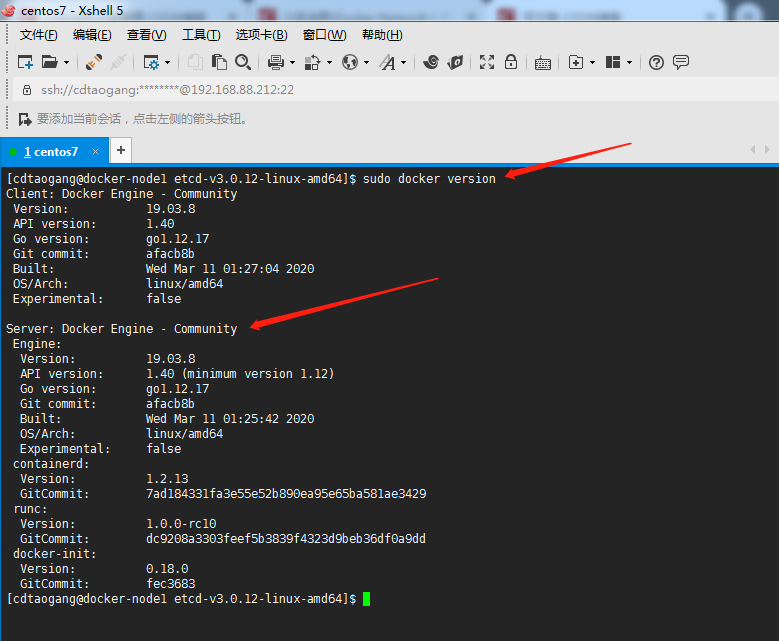Screen dimensions: 779x641
Task: Click the New session icon
Action: (x=25, y=62)
